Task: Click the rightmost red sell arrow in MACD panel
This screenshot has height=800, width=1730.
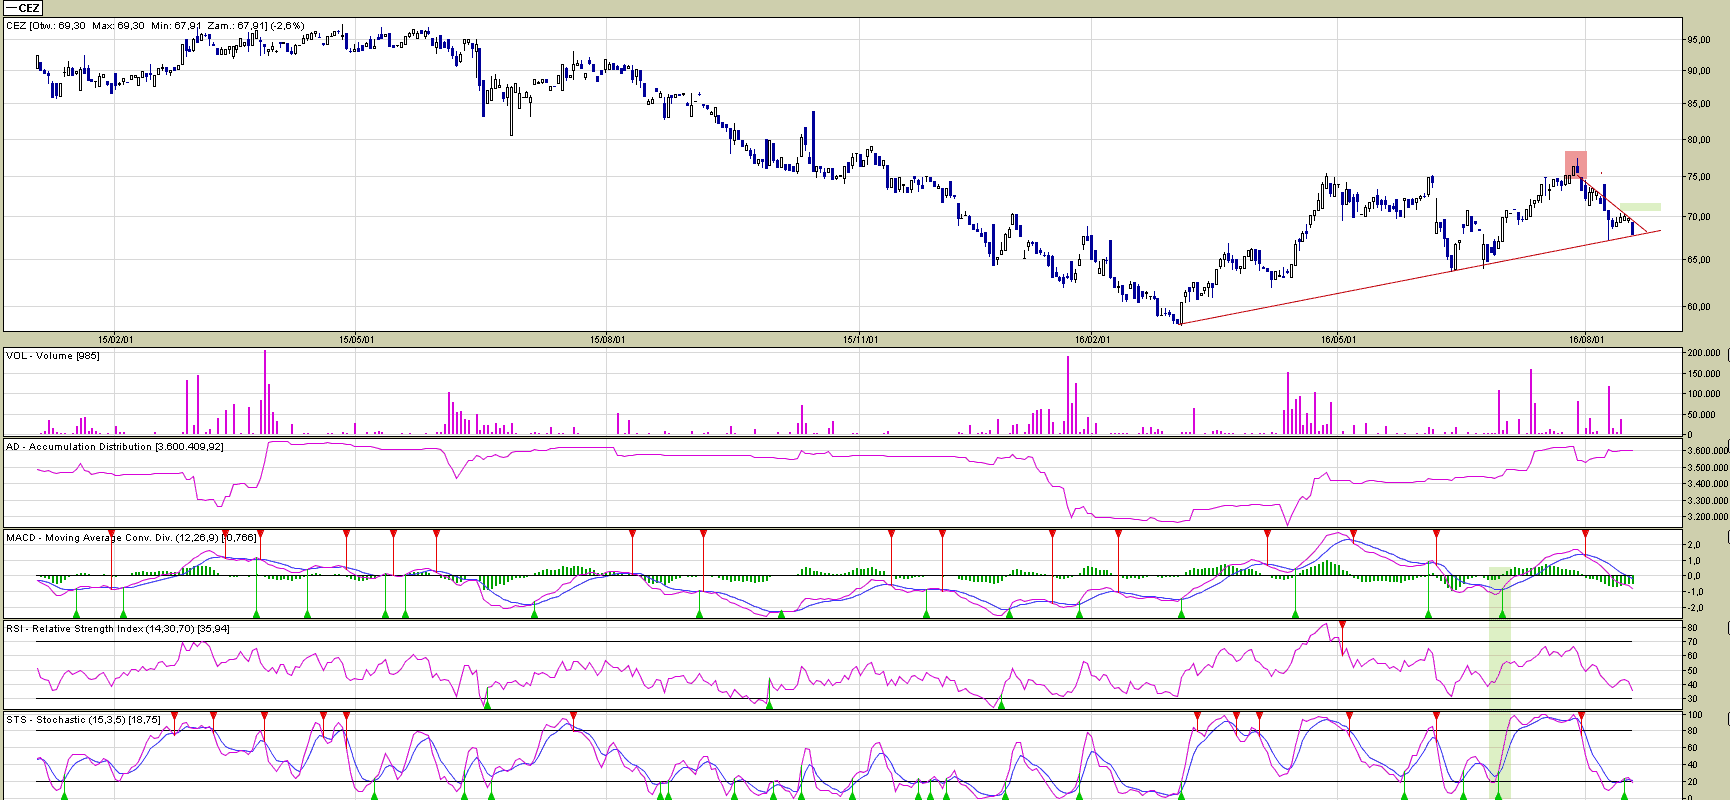Action: click(1585, 534)
